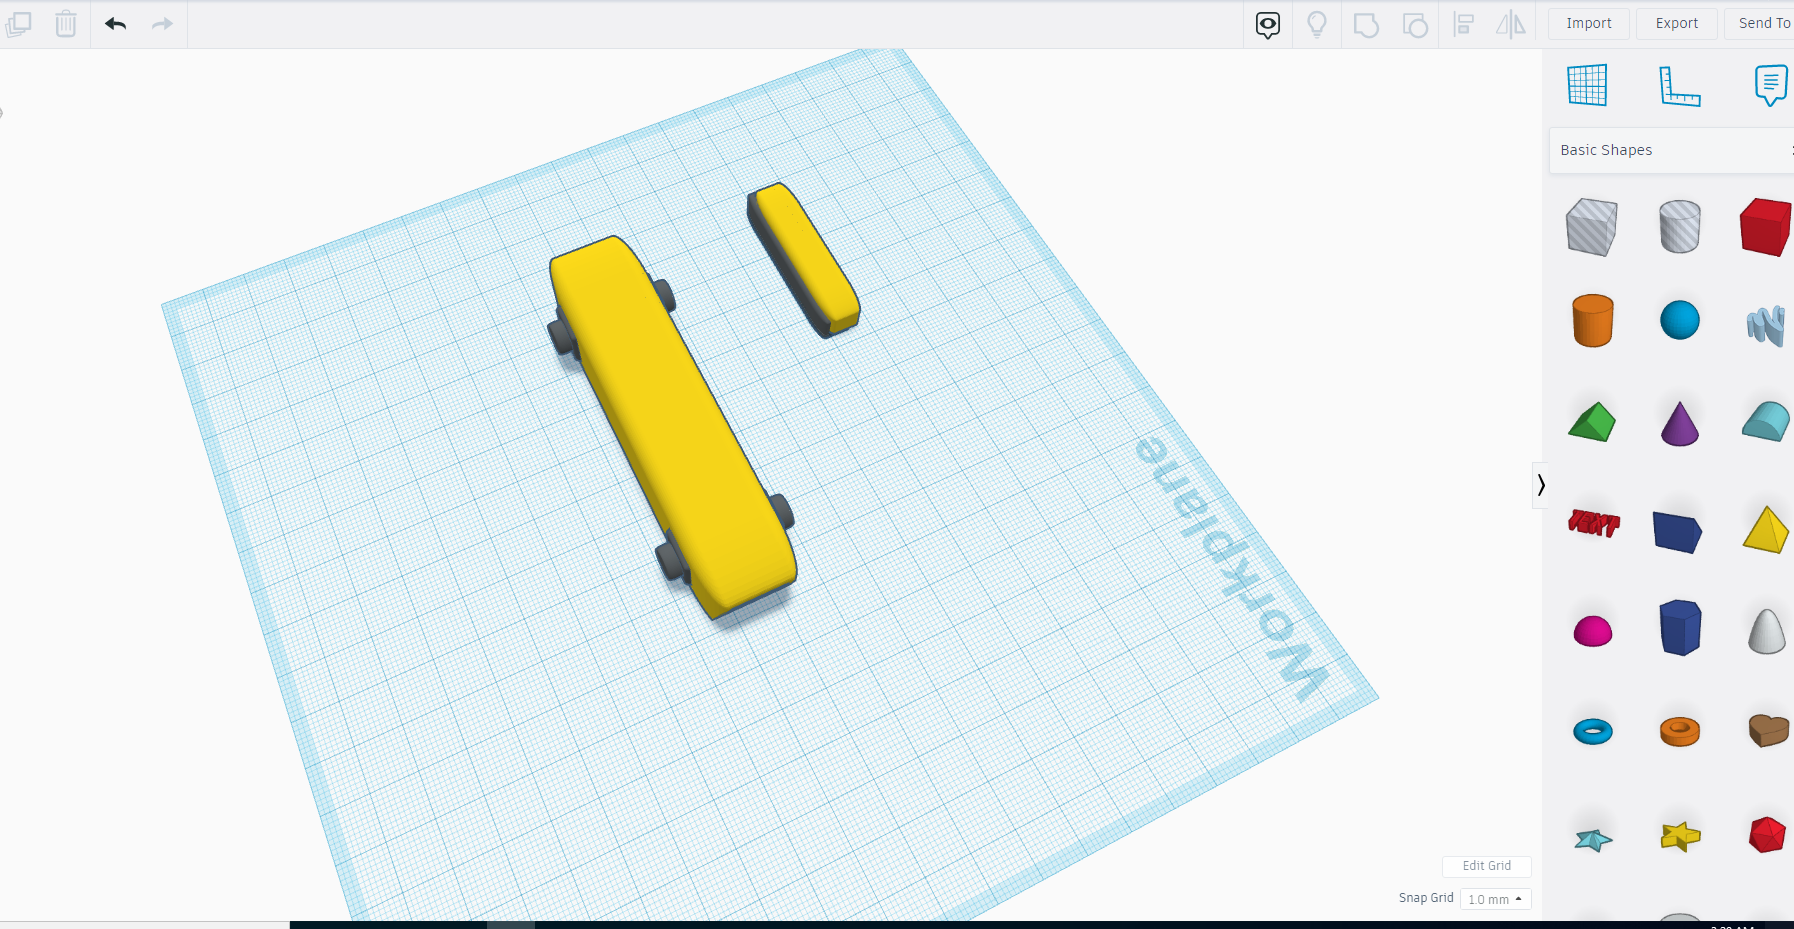Viewport: 1794px width, 929px height.
Task: Pick the magenta Half Sphere shape
Action: 1593,632
